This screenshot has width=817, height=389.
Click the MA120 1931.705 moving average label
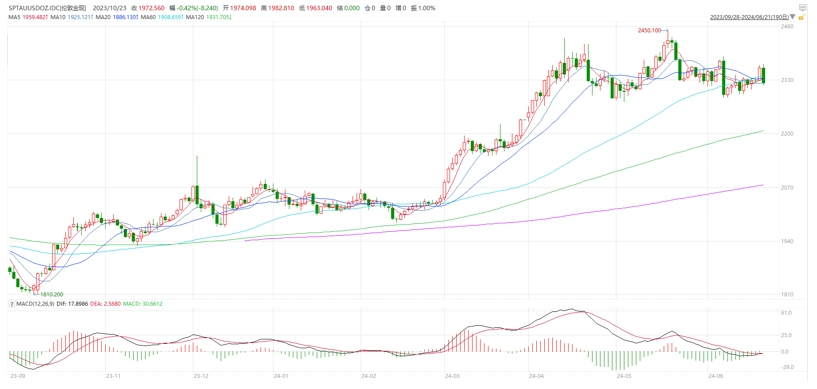[208, 17]
